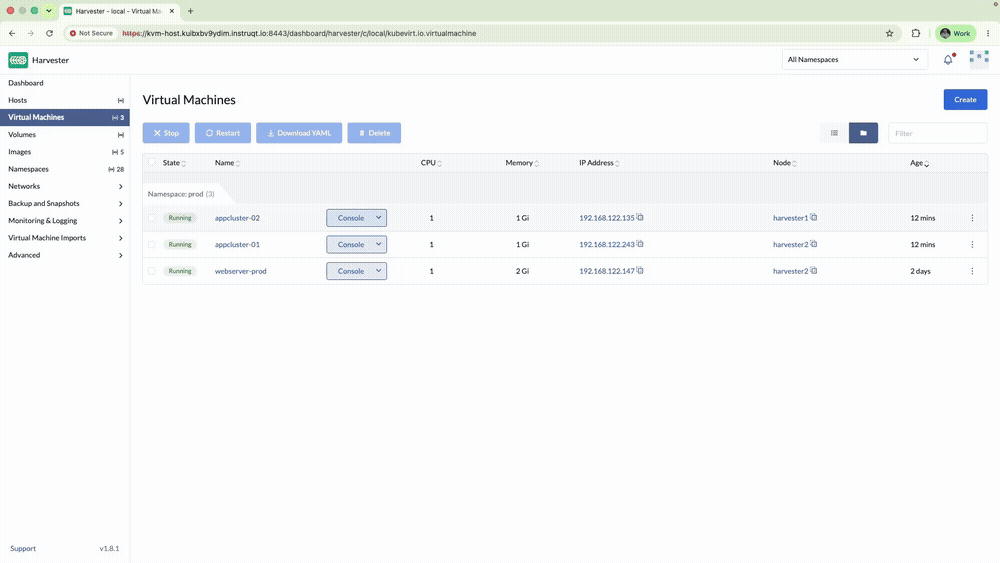
Task: Copy IP address 192.168.122.147
Action: point(640,271)
